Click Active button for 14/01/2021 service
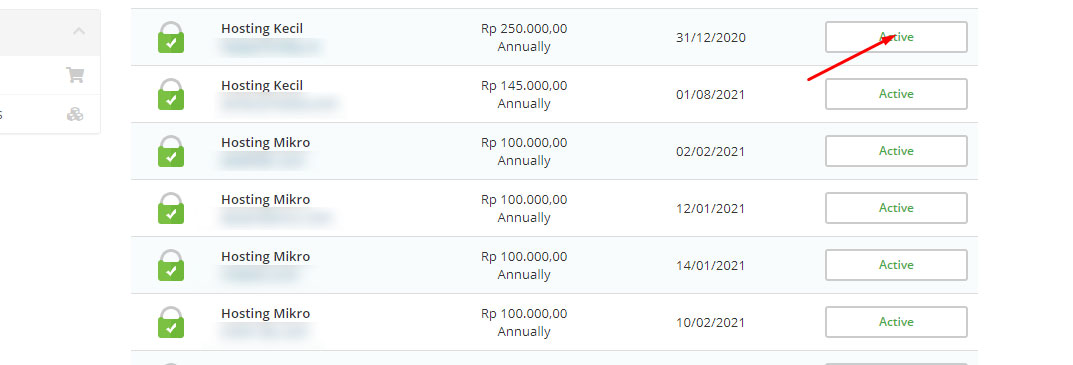Screen dimensions: 1073x365 coord(896,264)
